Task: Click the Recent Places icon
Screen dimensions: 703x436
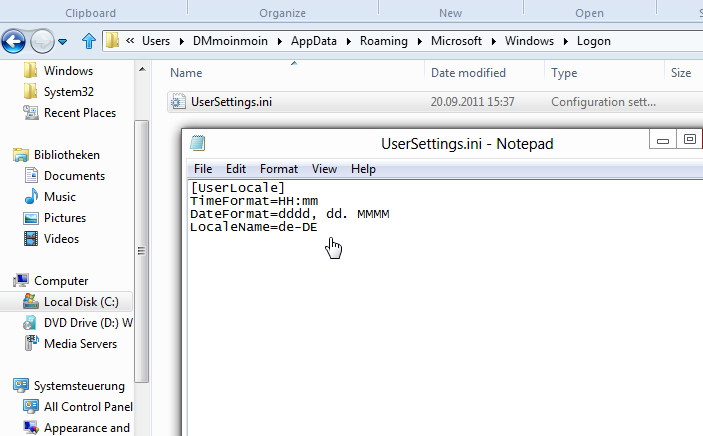Action: 30,113
